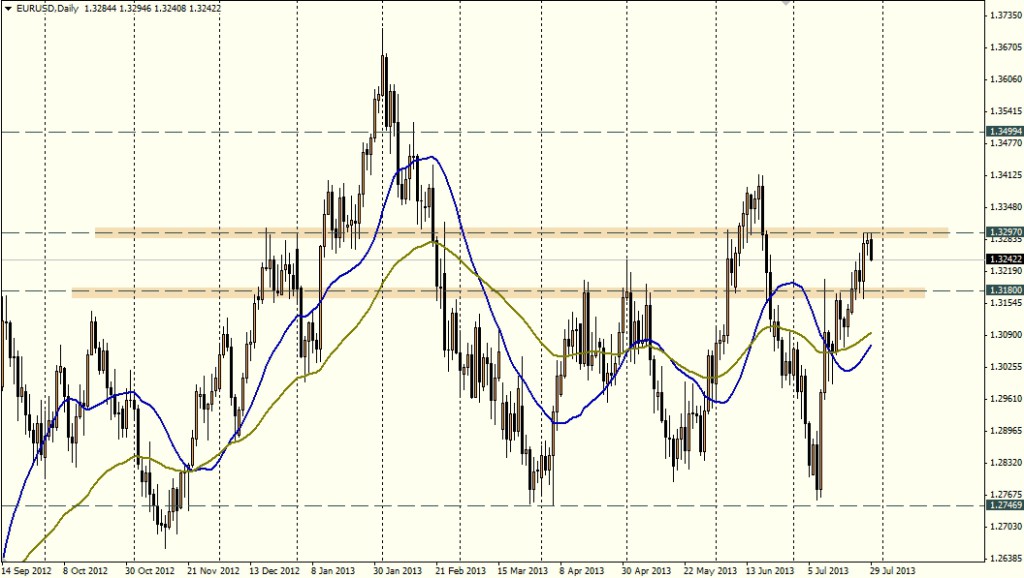Image resolution: width=1024 pixels, height=578 pixels.
Task: Click the most recent candlestick on the chart
Action: [872, 247]
